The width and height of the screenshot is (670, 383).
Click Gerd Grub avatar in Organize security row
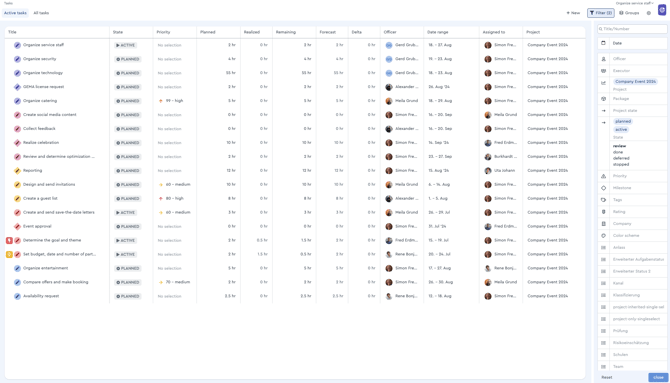tap(389, 59)
